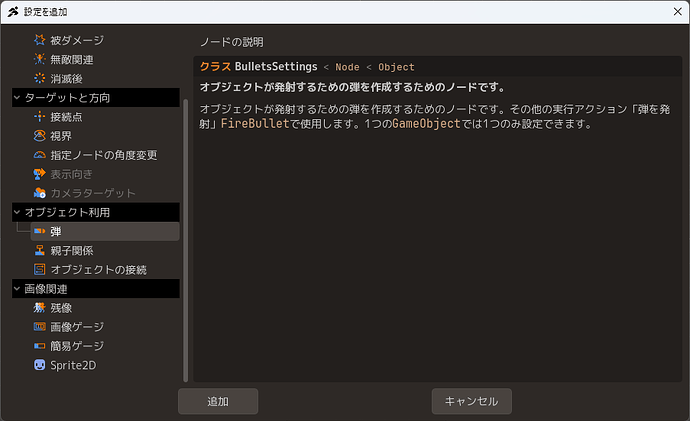Image resolution: width=690 pixels, height=421 pixels.
Task: Select the 簡易ゲージ tree item
Action: point(105,346)
